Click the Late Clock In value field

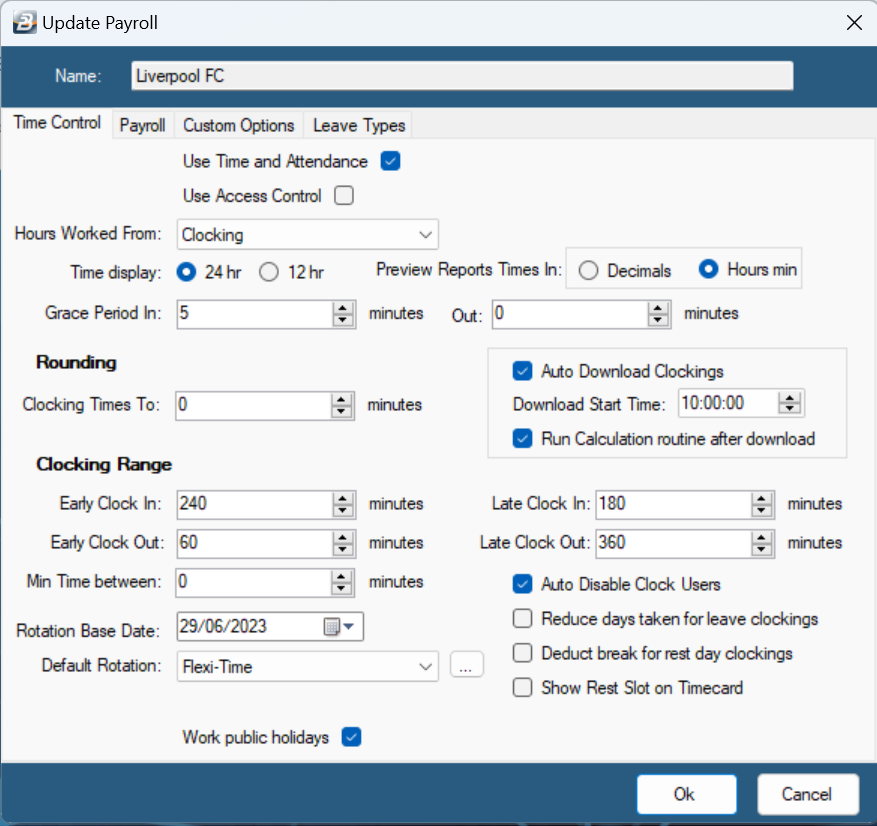point(673,505)
